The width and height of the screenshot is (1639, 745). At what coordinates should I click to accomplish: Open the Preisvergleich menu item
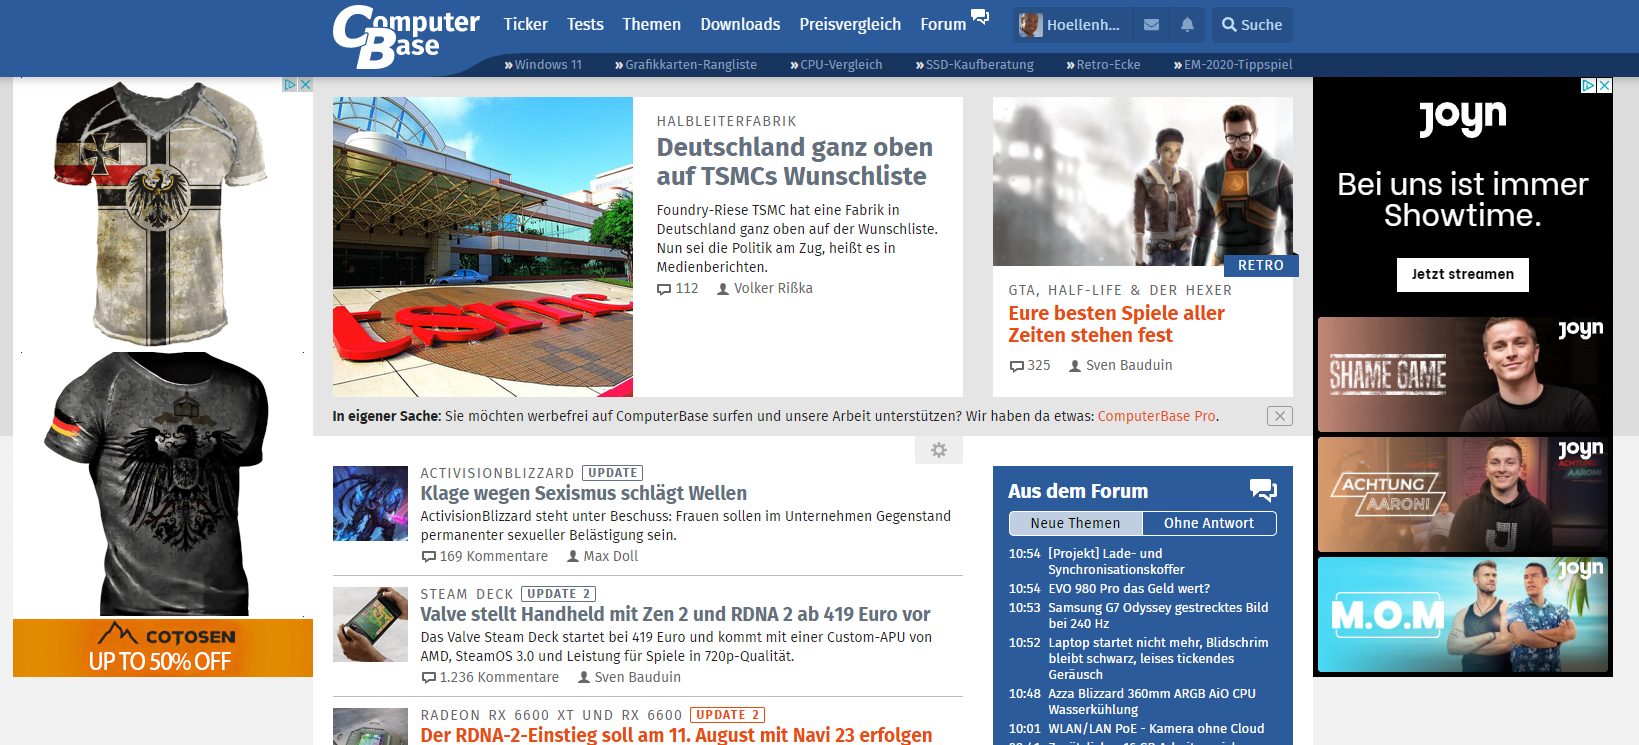coord(850,24)
